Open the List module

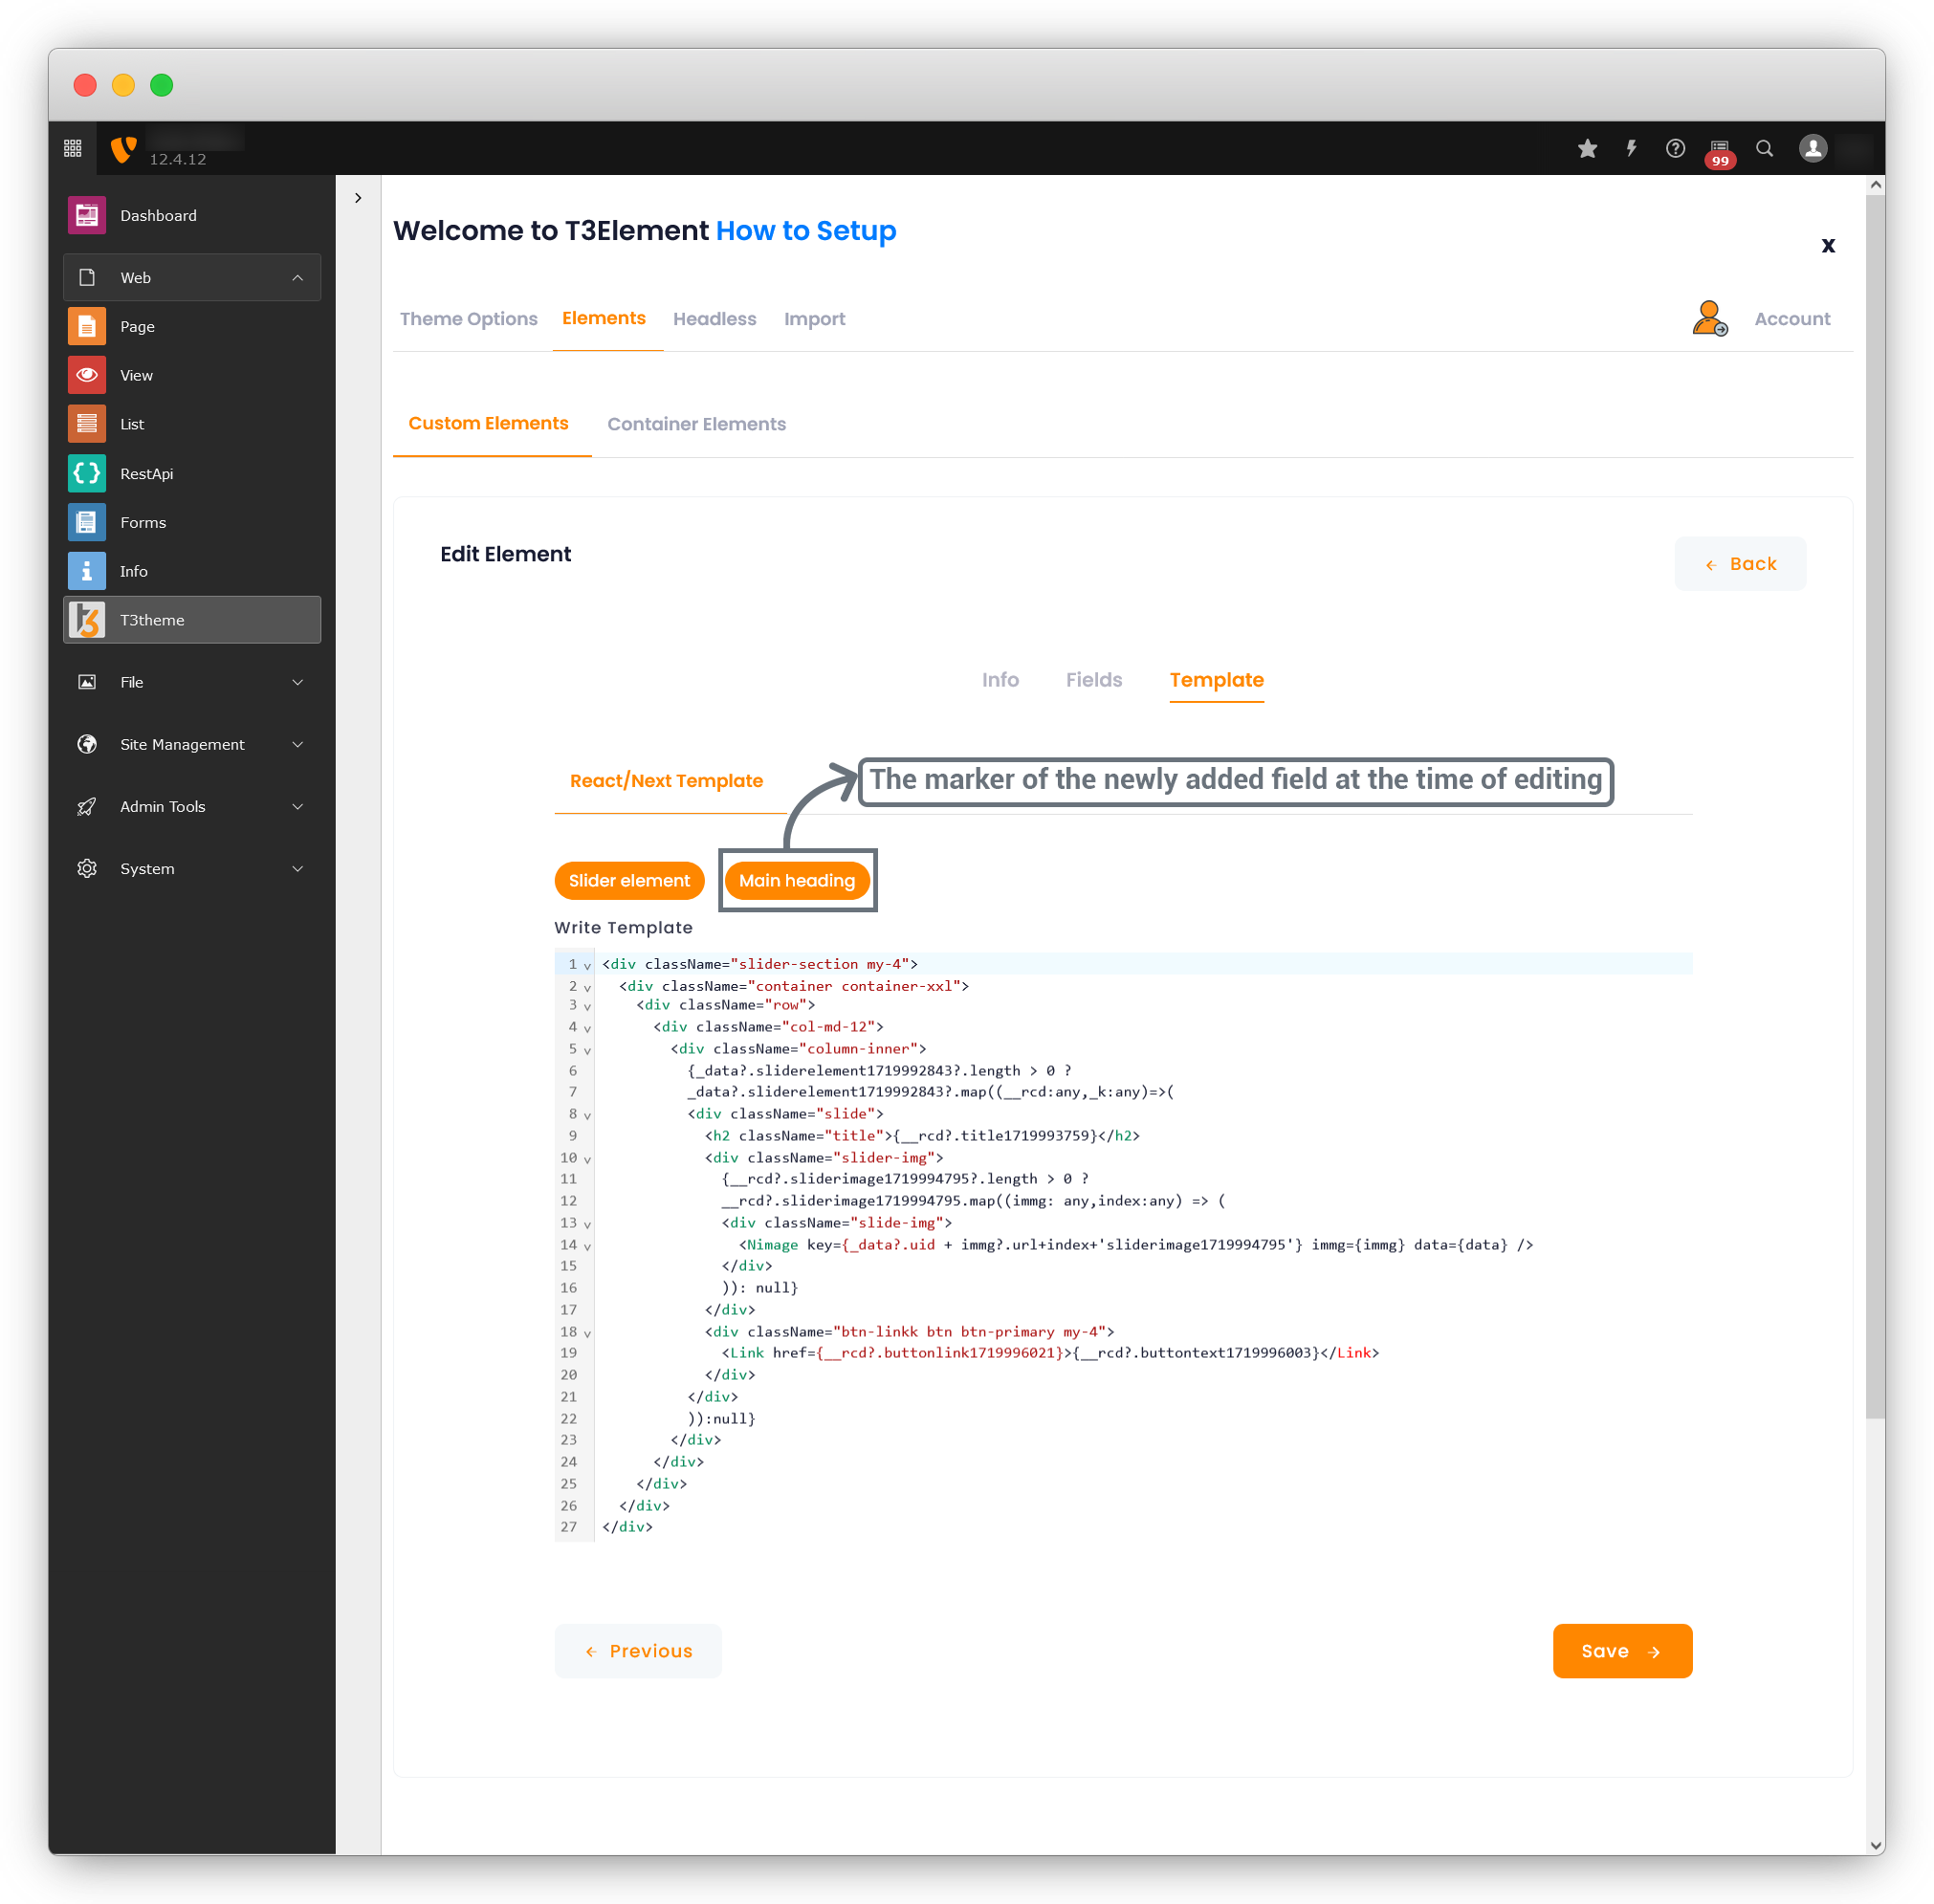point(192,424)
